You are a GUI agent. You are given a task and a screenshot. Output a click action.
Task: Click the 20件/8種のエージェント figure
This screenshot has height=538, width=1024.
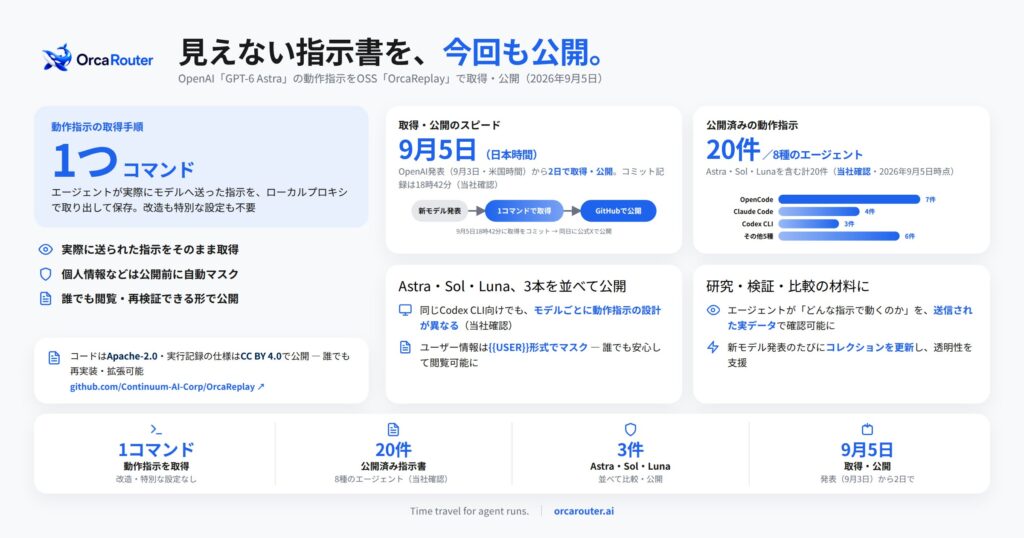tap(784, 151)
